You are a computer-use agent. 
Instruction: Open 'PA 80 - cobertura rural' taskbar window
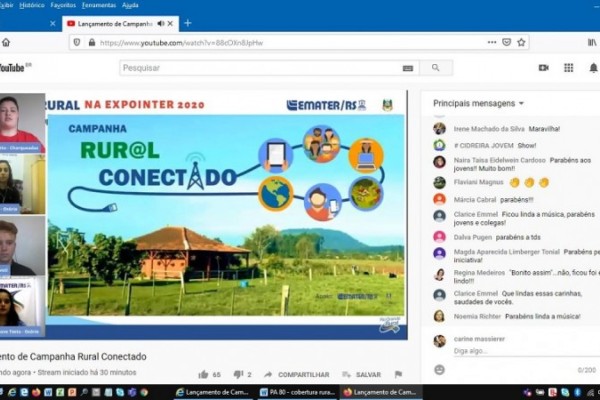pos(296,393)
